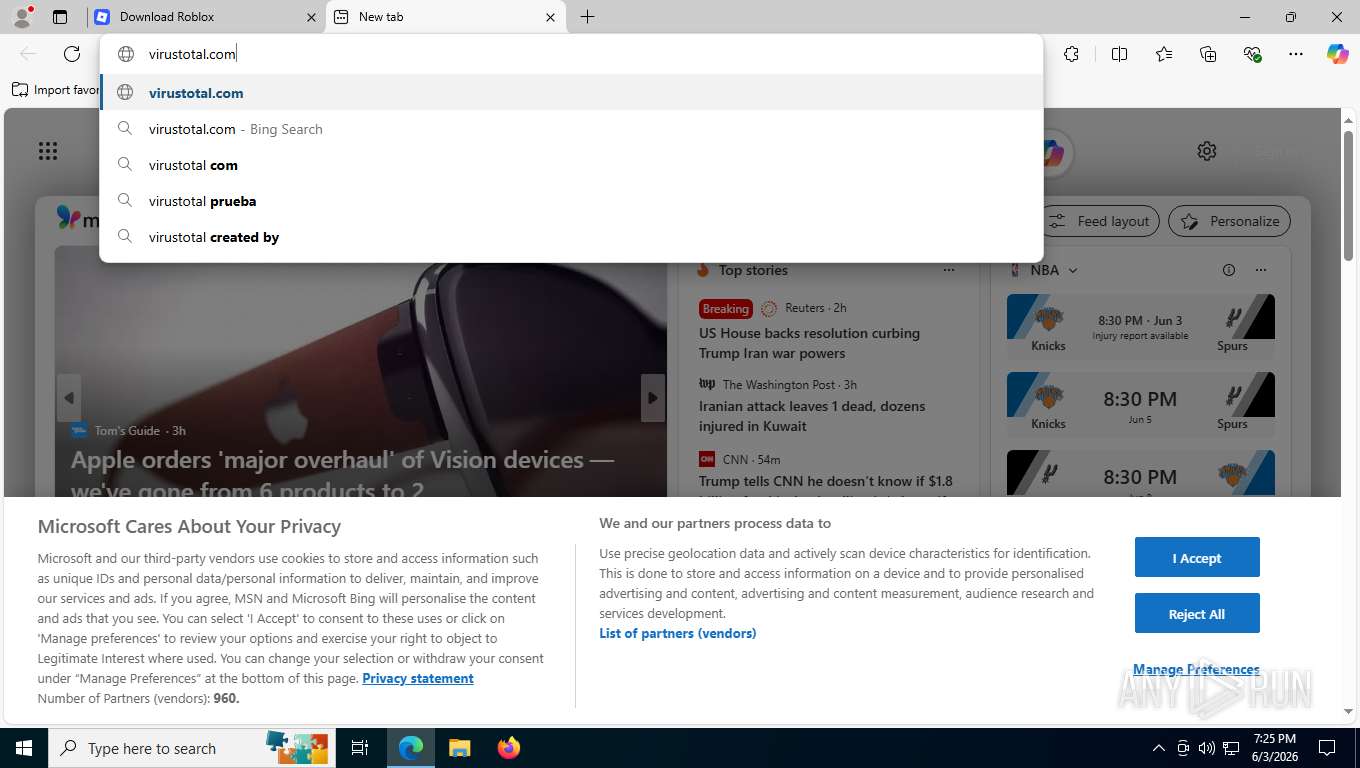Open Microsoft Edge taskbar icon
Viewport: 1360px width, 768px height.
click(411, 748)
